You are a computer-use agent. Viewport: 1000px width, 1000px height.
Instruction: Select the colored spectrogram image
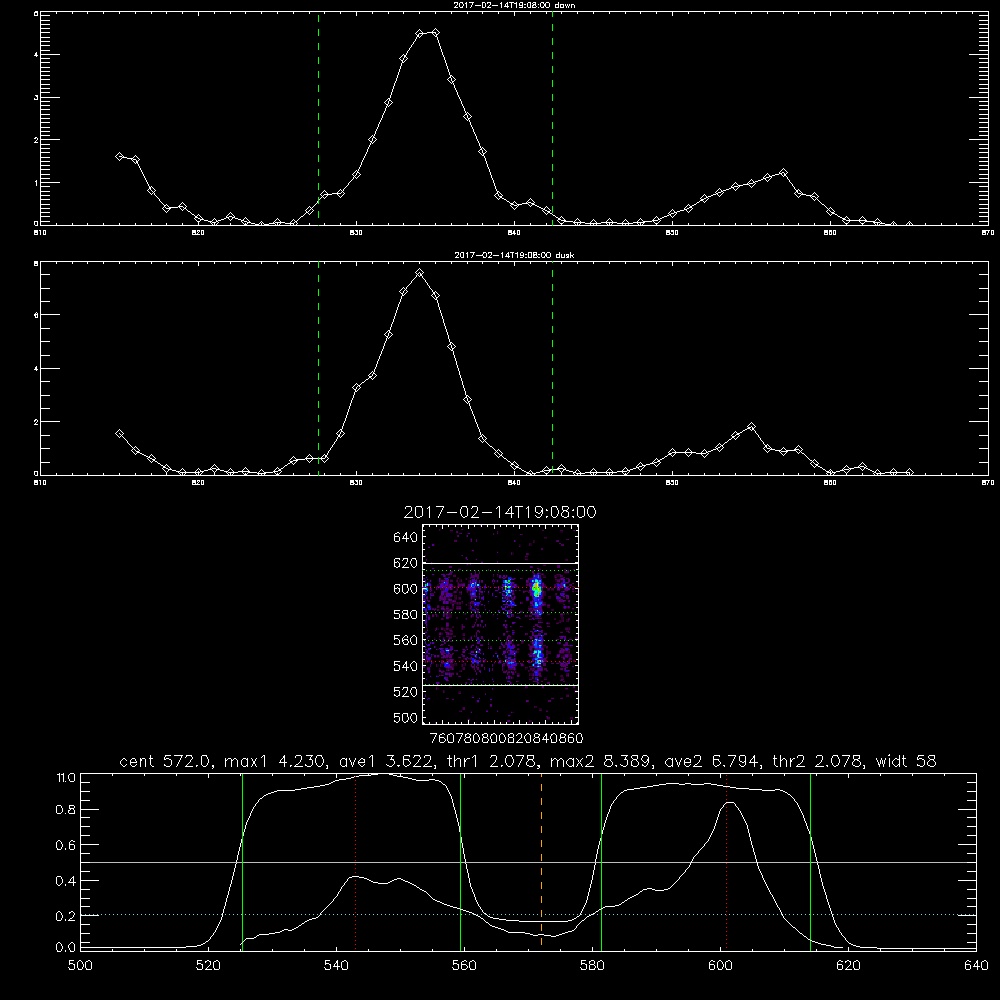(501, 624)
